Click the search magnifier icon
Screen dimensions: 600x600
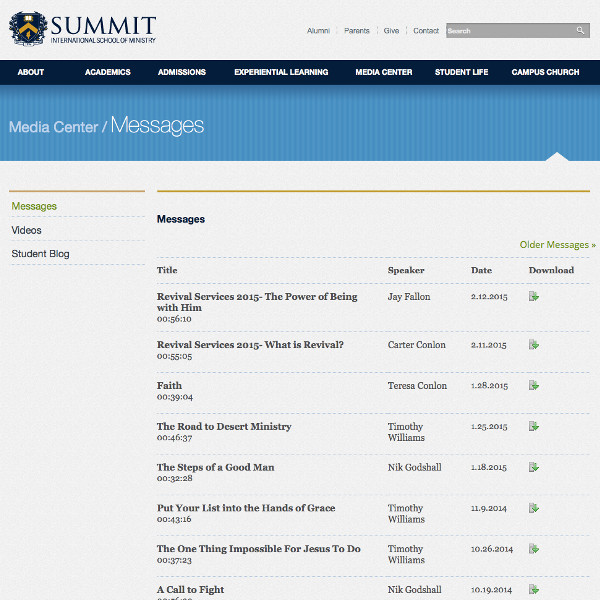(x=580, y=31)
